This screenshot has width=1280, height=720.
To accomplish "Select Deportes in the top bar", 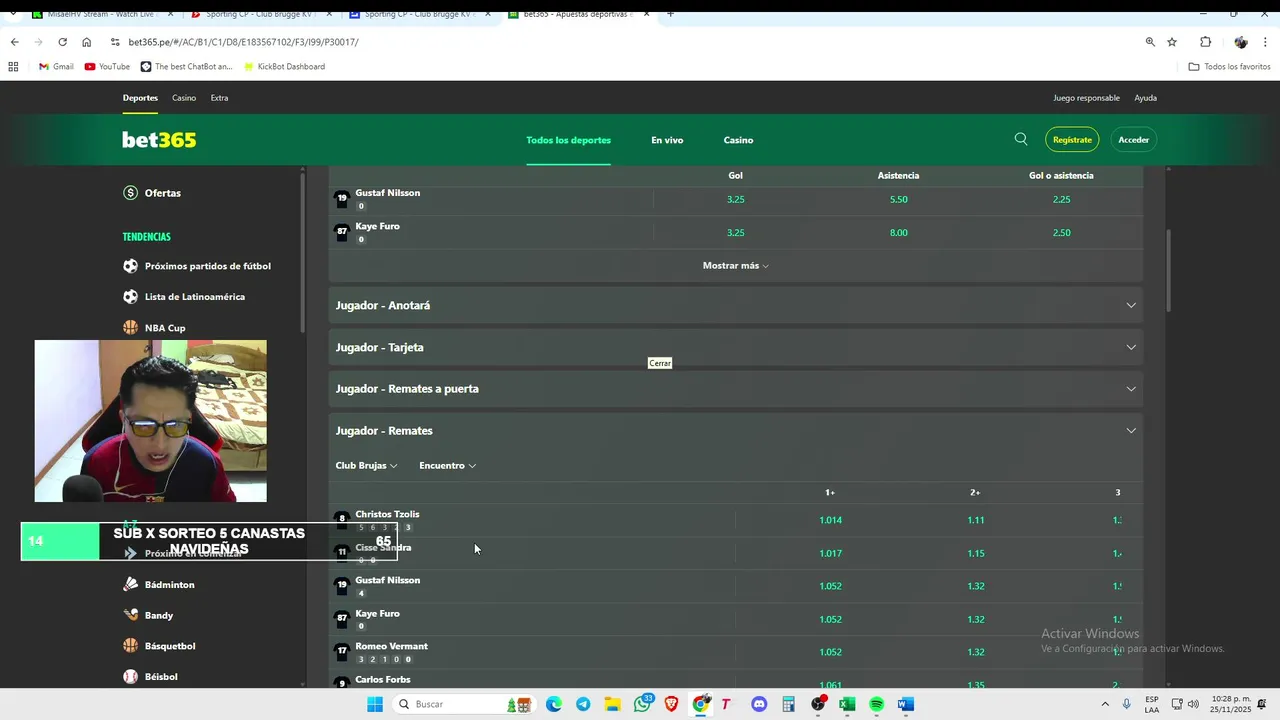I will click(x=140, y=98).
